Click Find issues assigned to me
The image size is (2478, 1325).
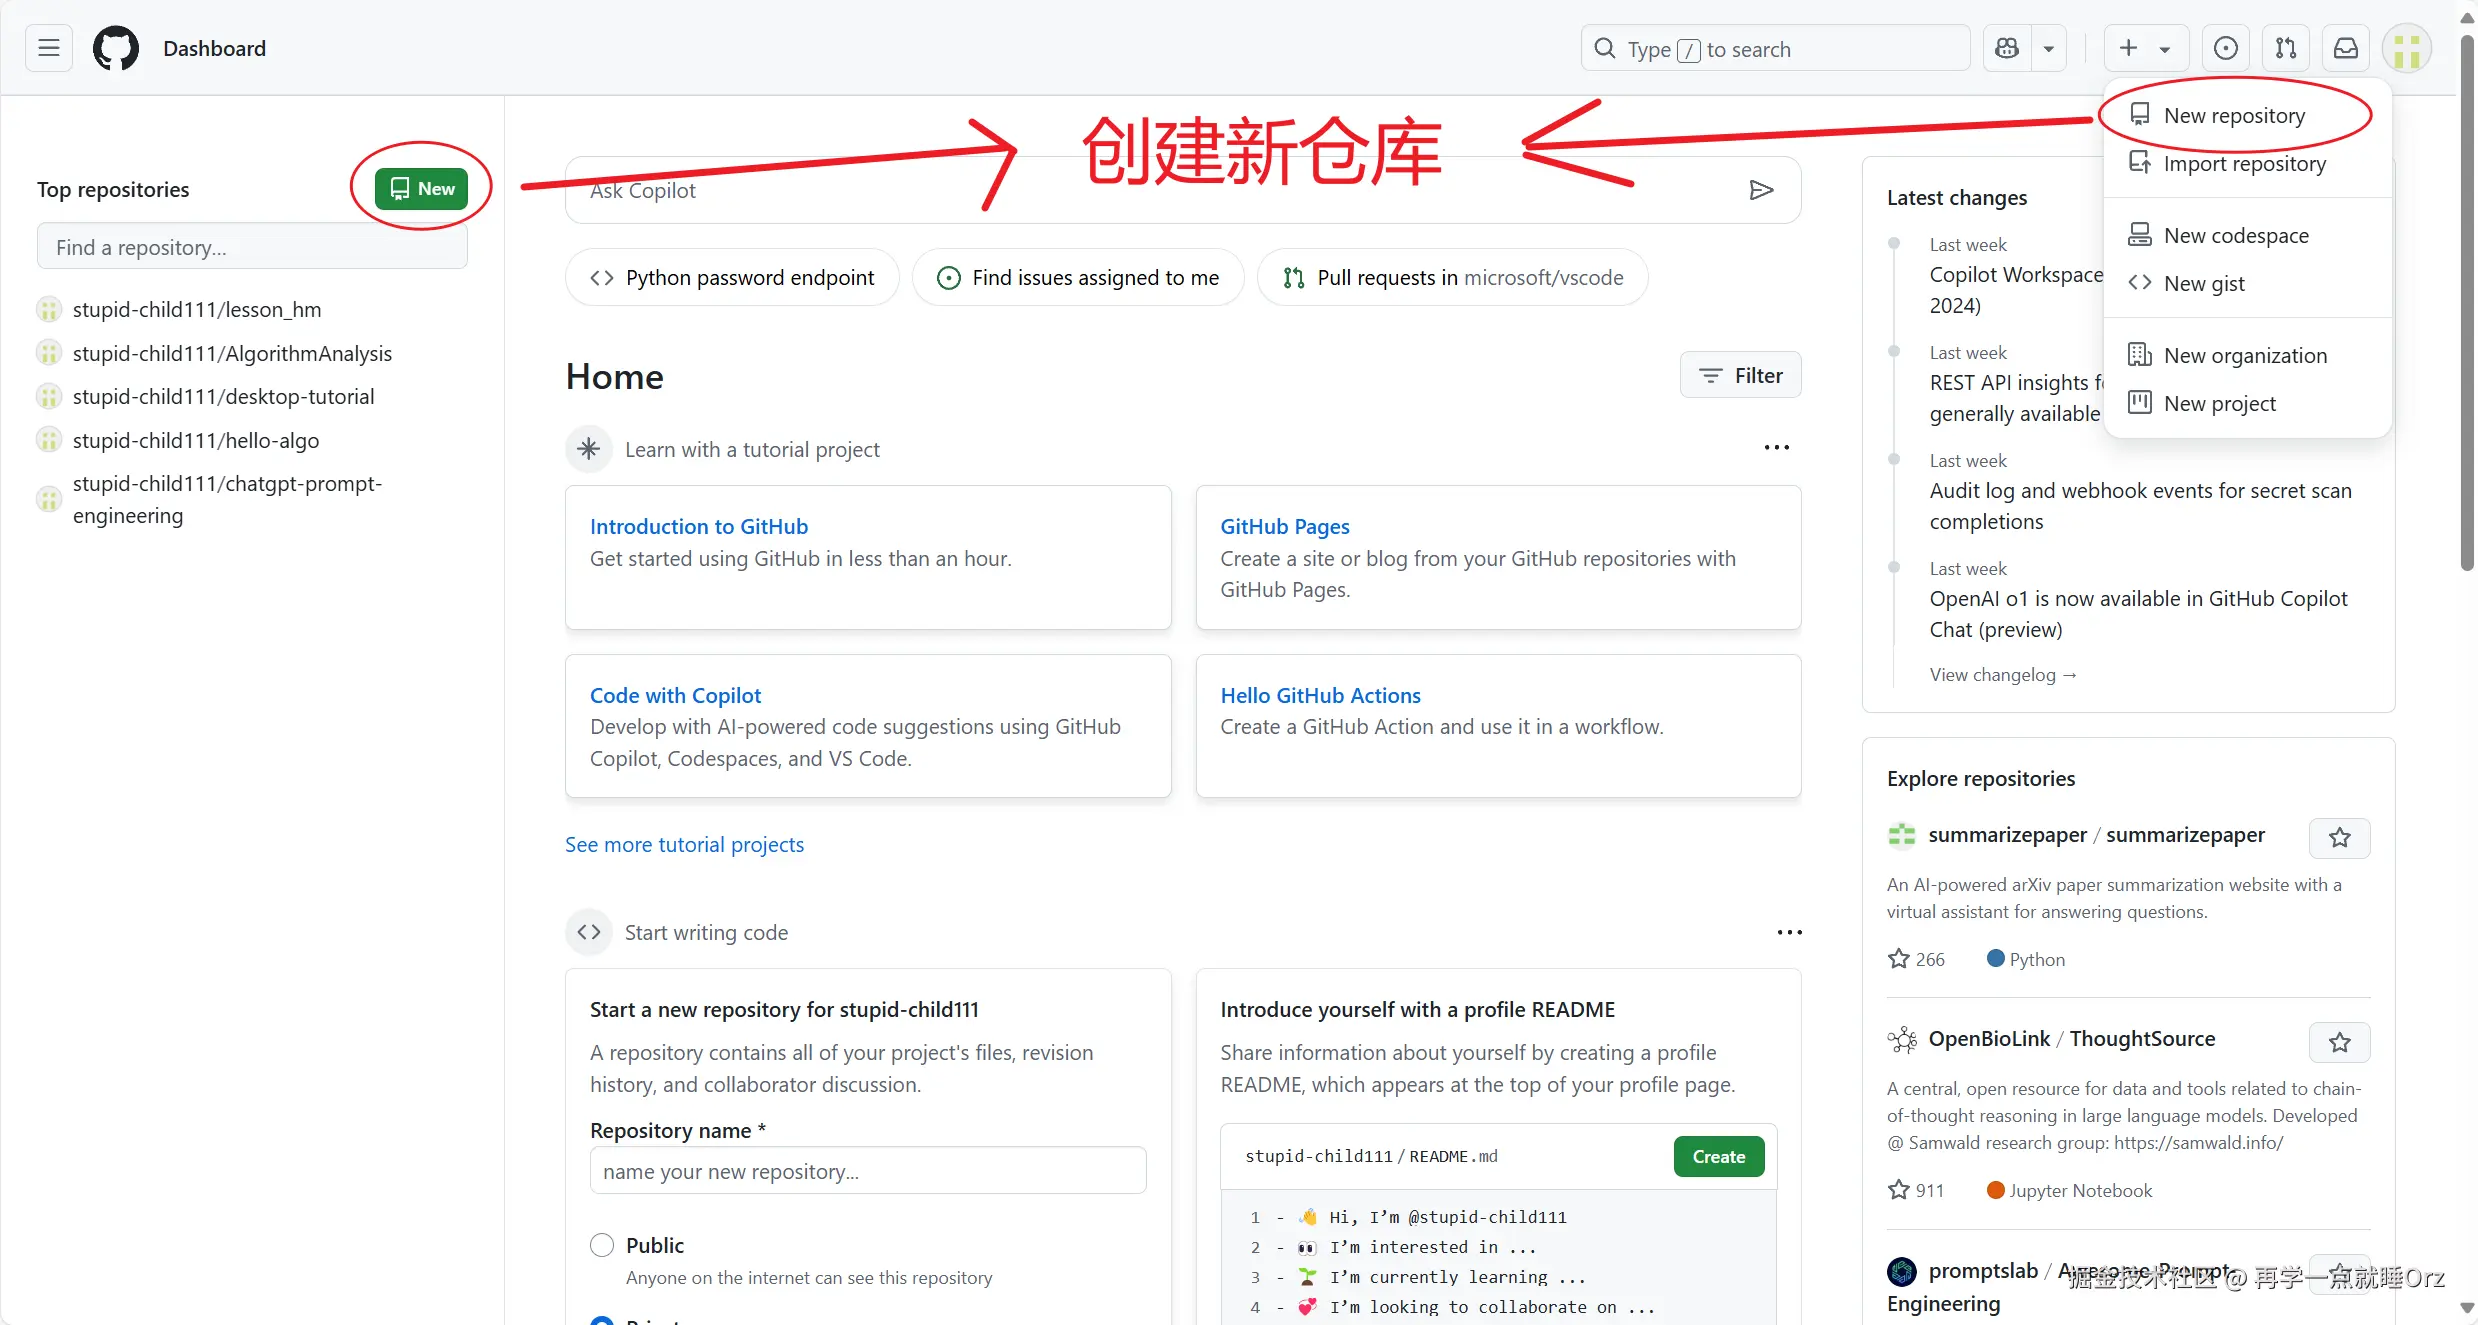click(x=1078, y=277)
